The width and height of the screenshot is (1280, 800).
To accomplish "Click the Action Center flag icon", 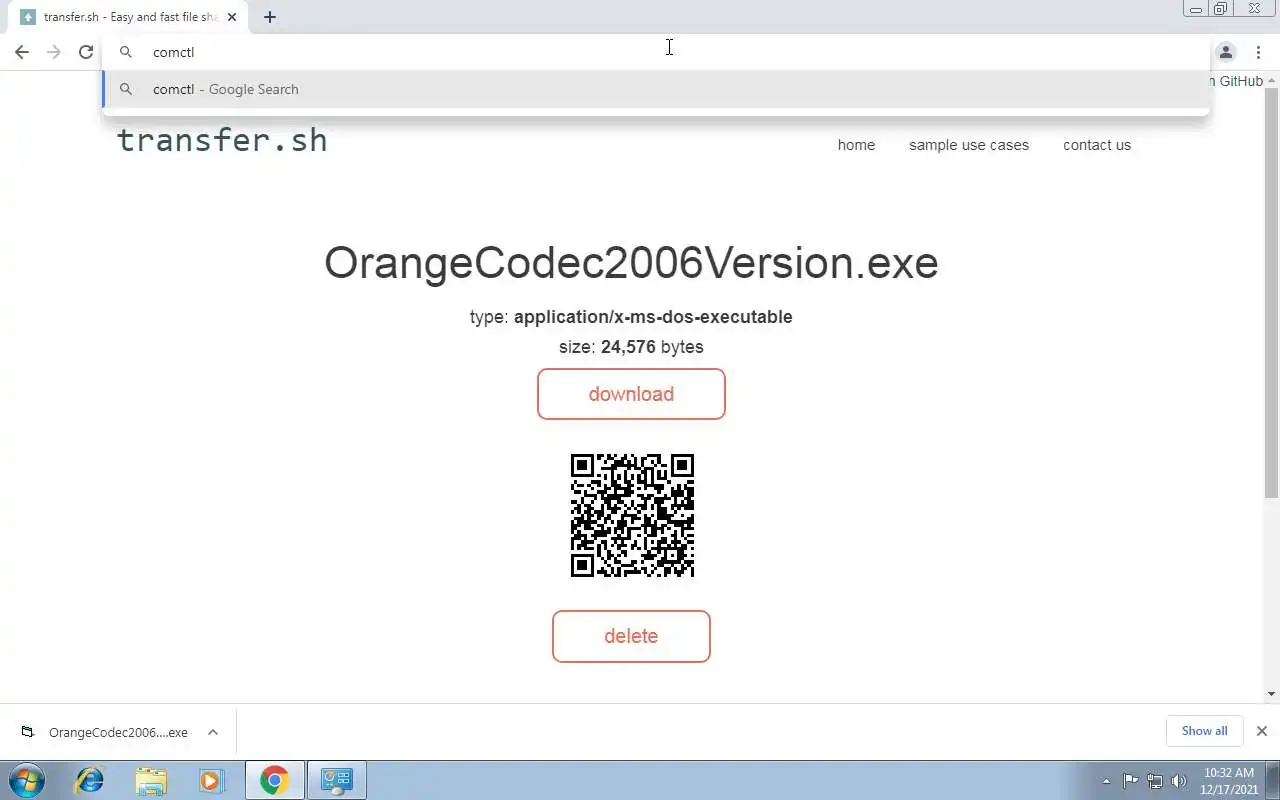I will (x=1130, y=781).
